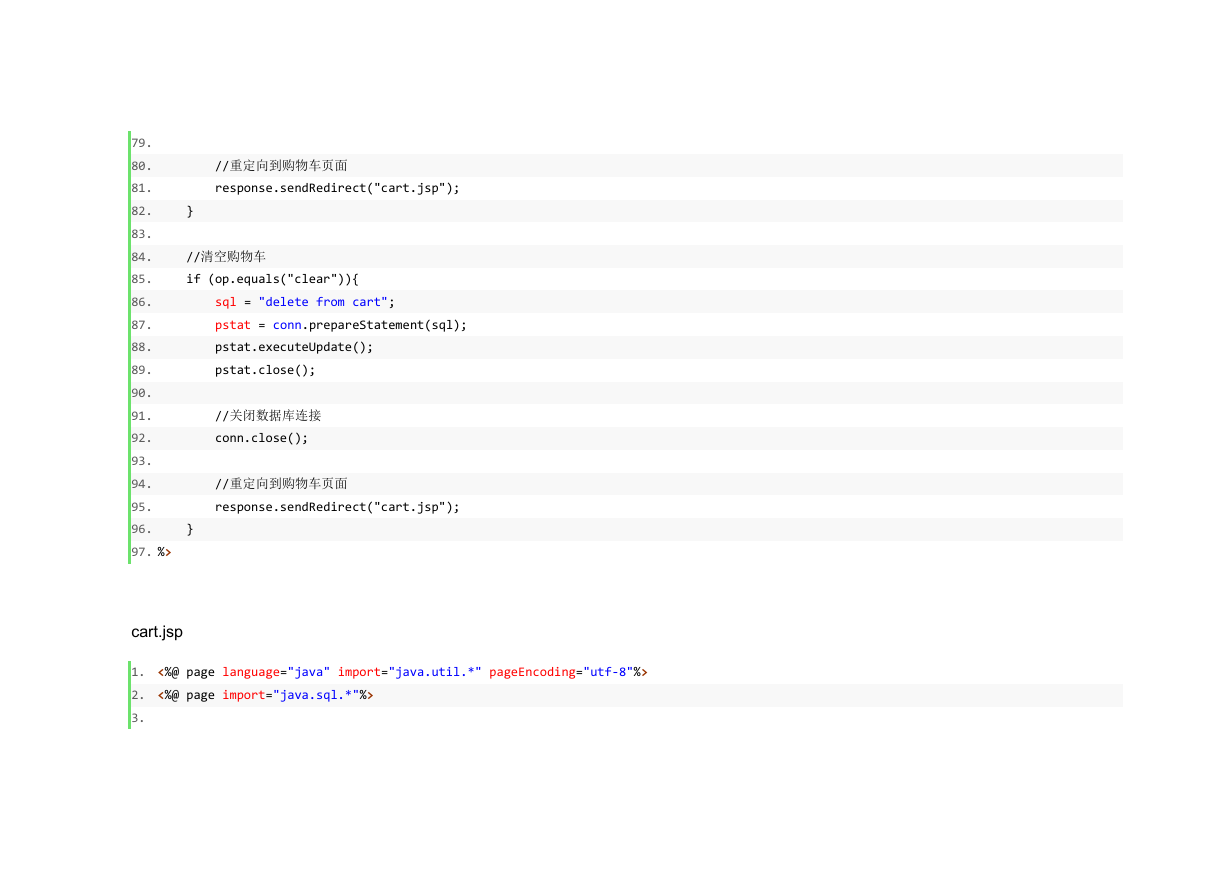Select comment on line 80 about redirecting
The width and height of the screenshot is (1228, 869).
[281, 165]
